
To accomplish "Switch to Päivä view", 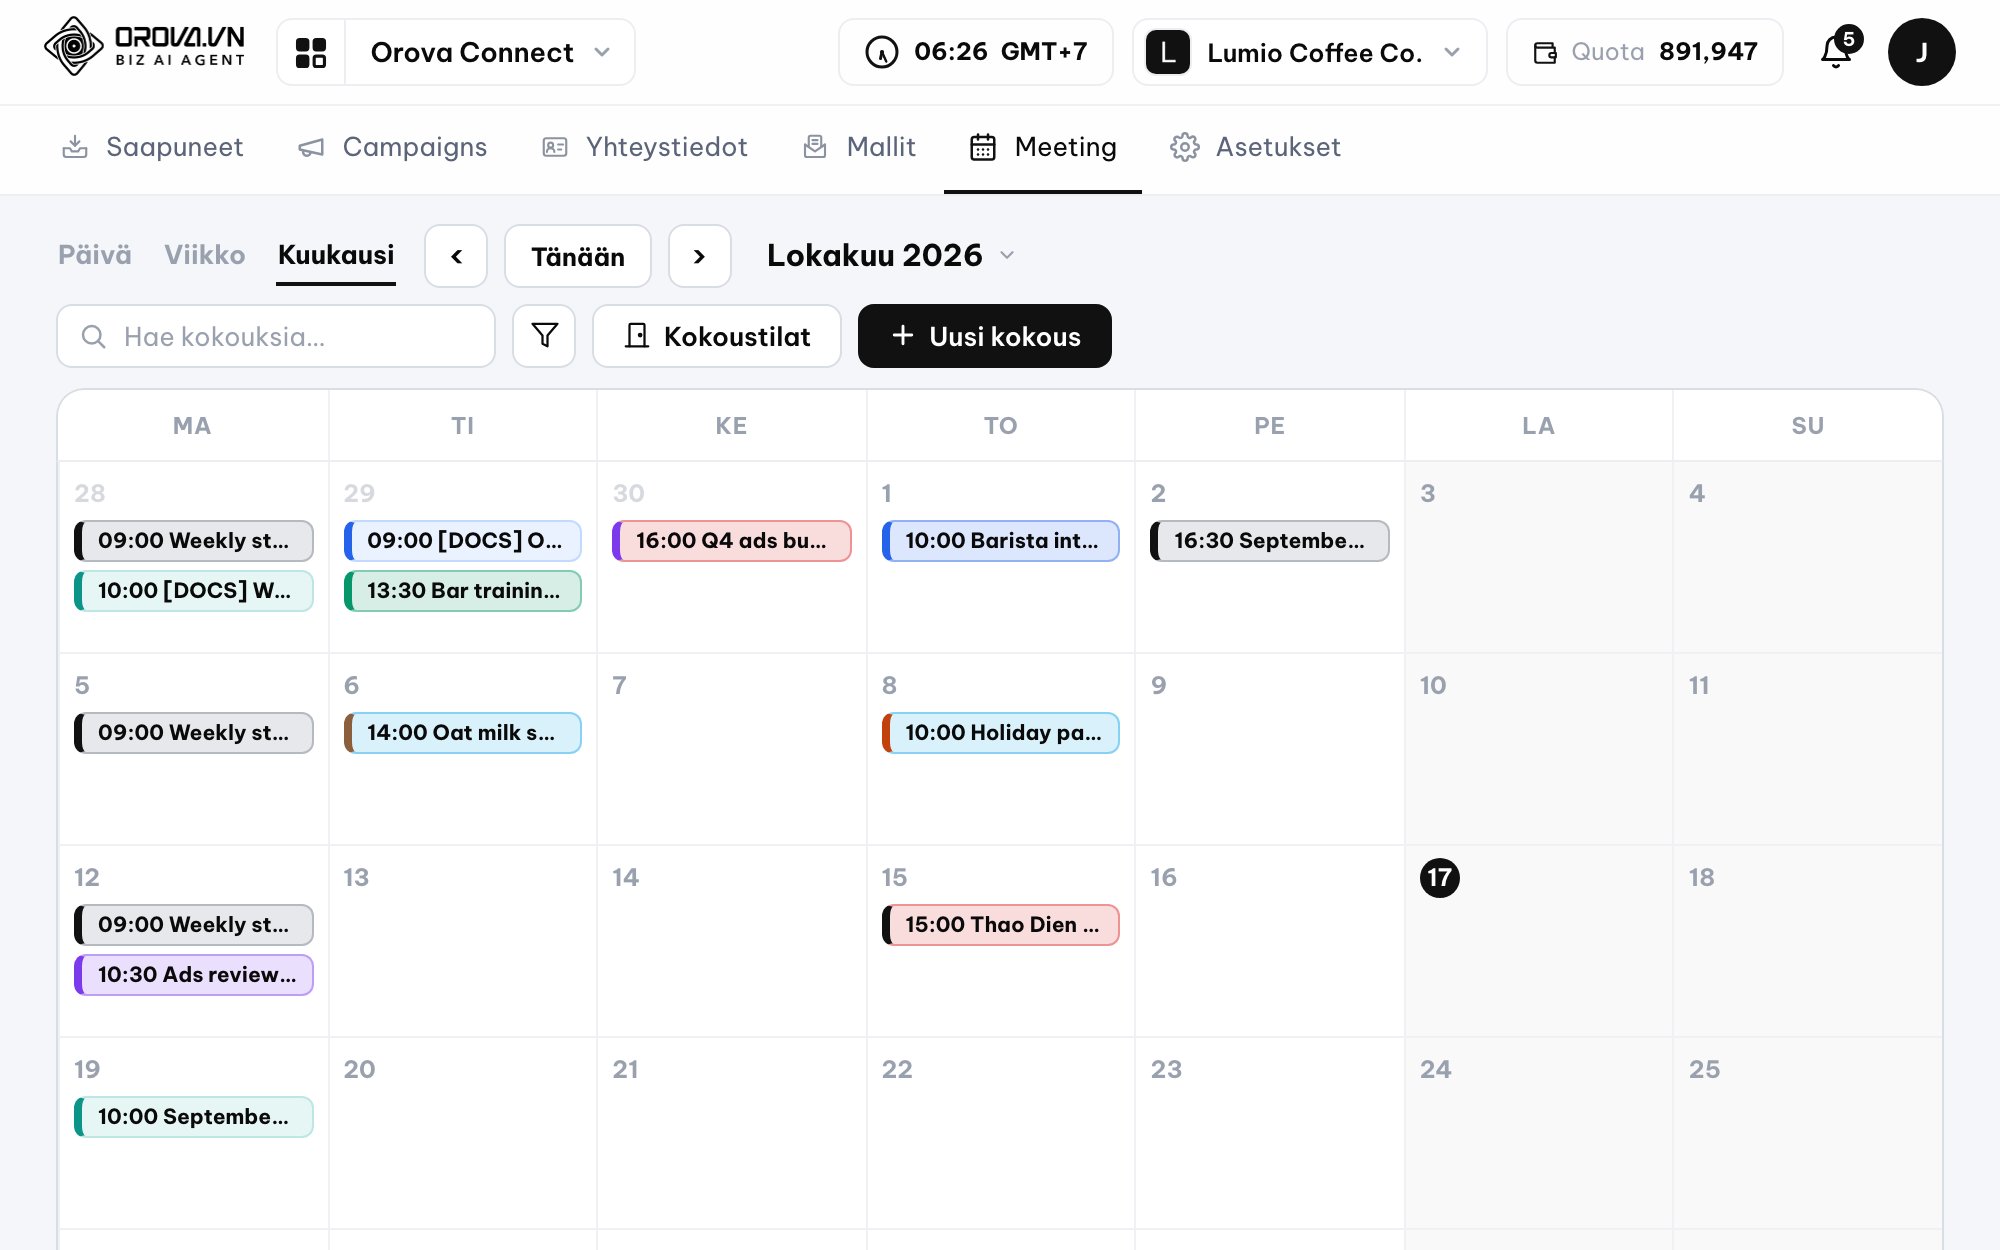I will [x=94, y=255].
